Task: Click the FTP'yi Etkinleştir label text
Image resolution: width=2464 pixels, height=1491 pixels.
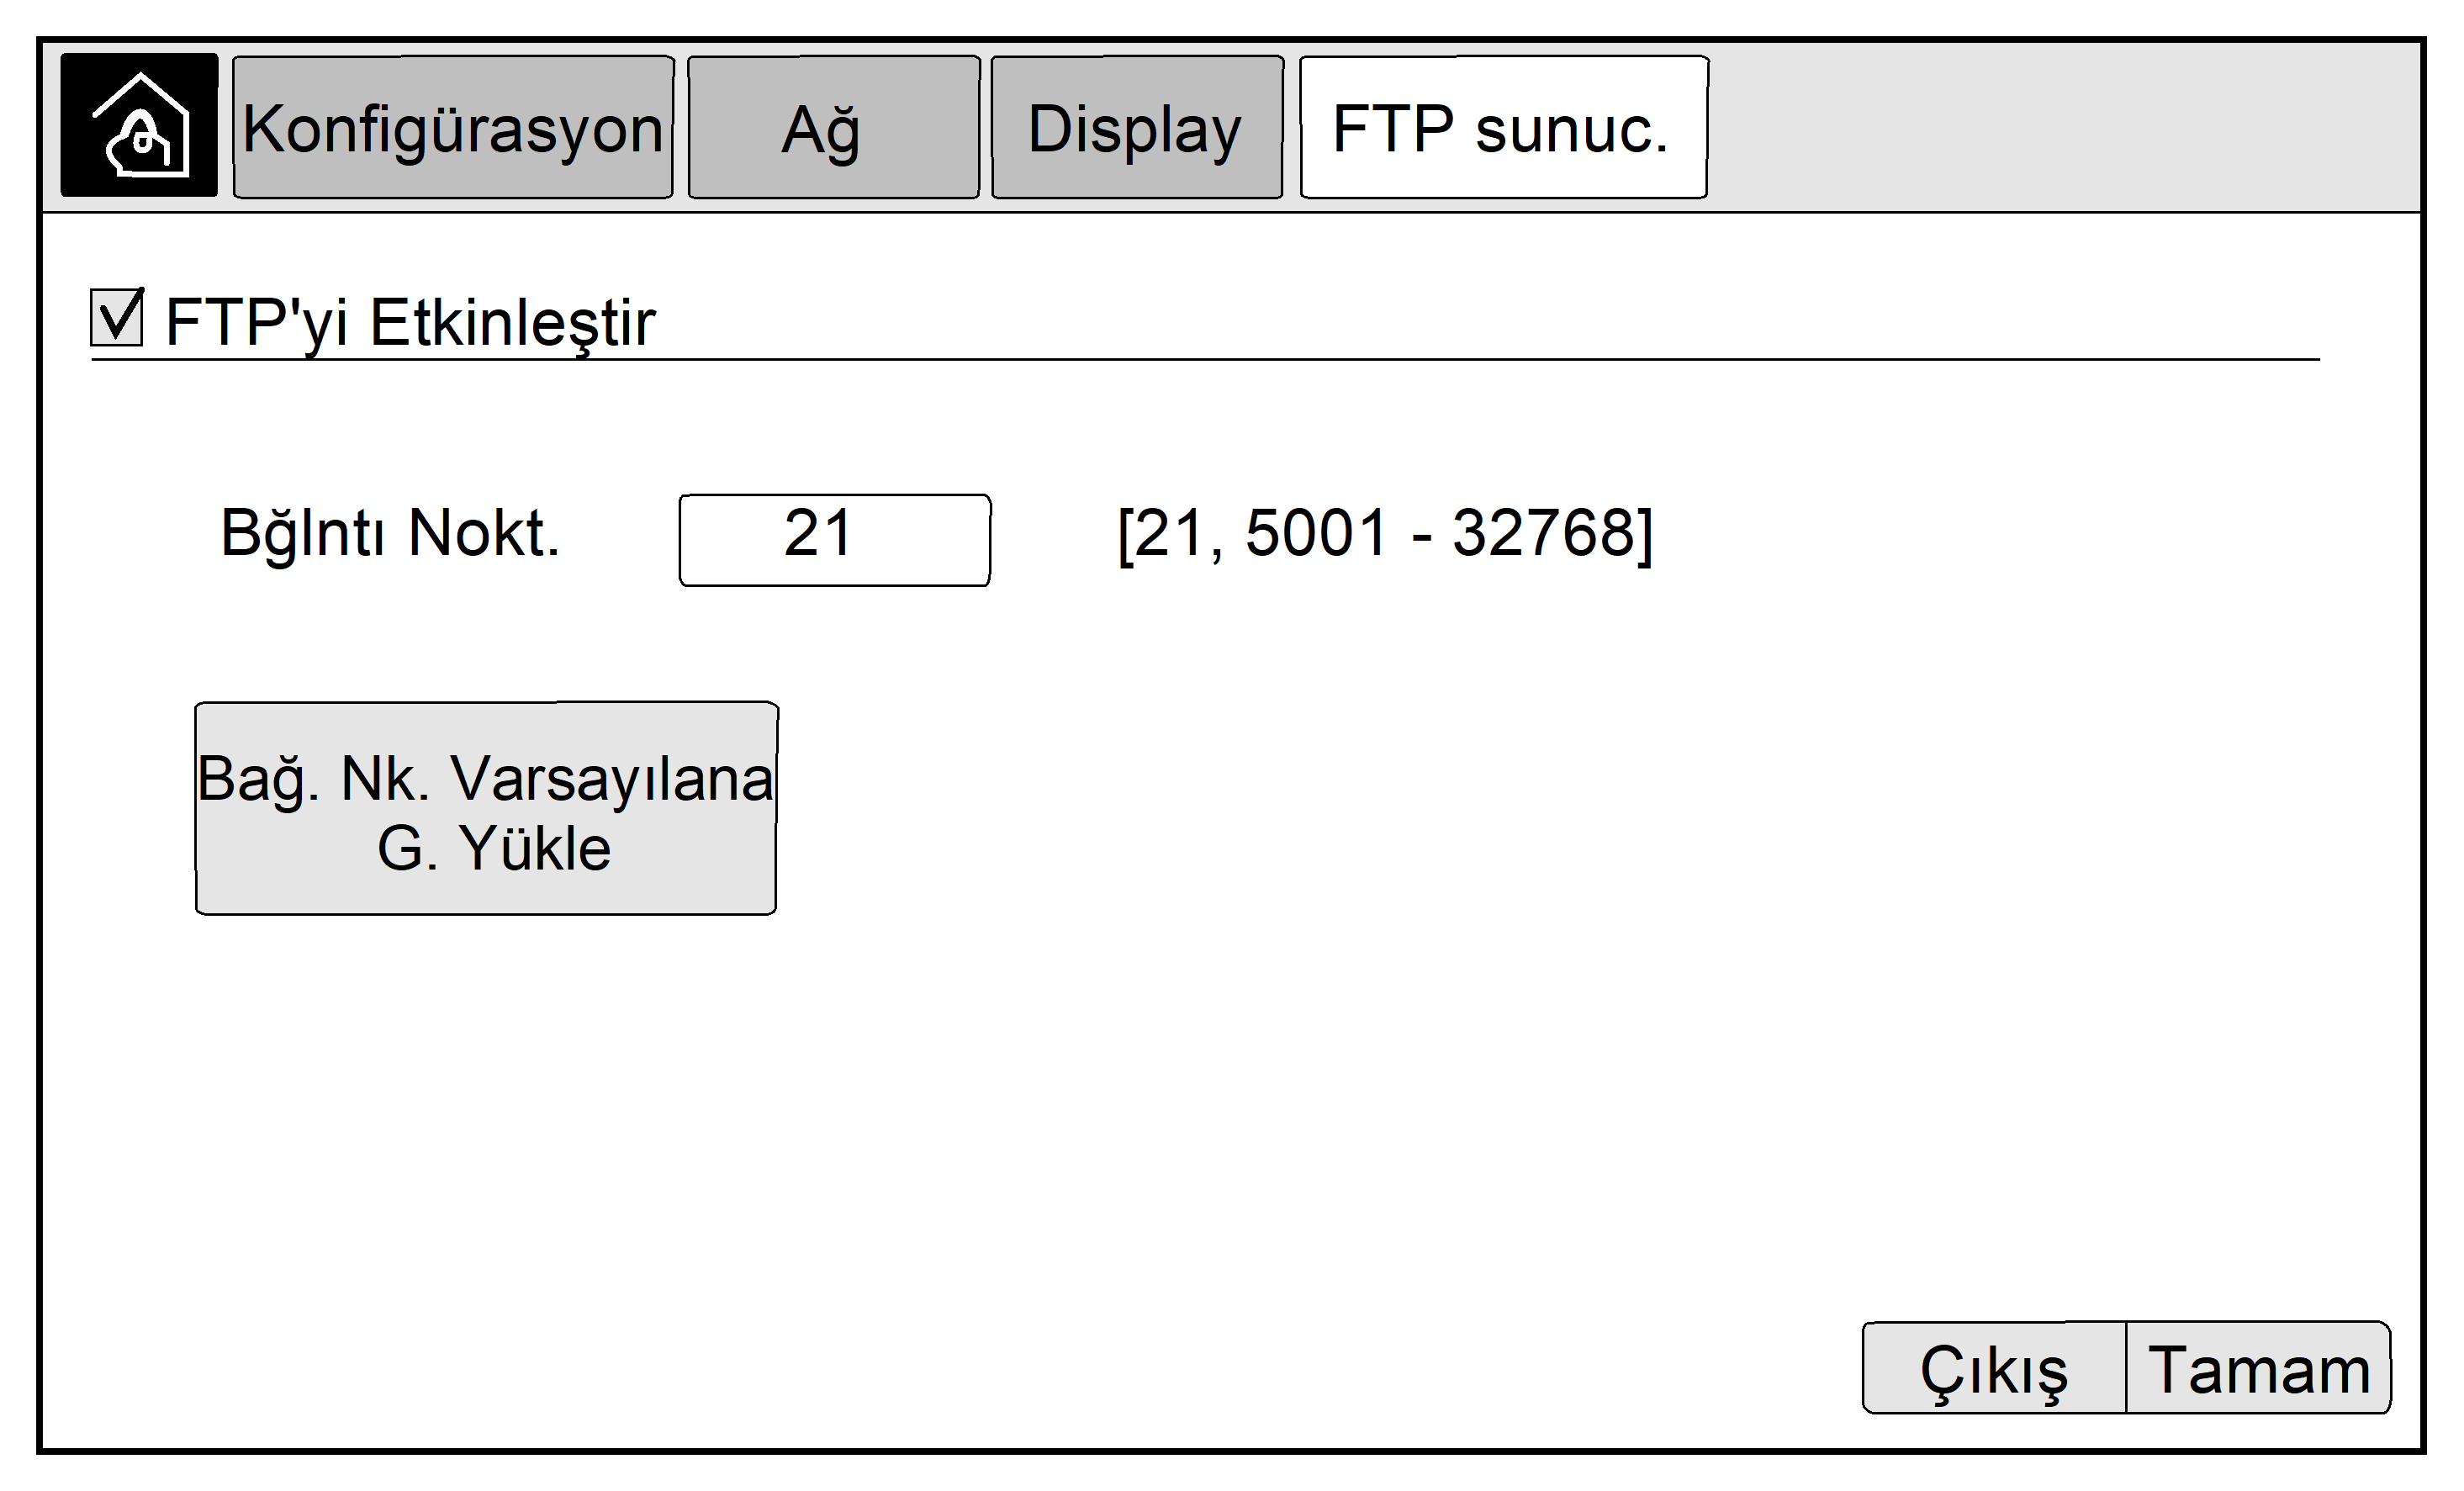Action: click(x=410, y=323)
